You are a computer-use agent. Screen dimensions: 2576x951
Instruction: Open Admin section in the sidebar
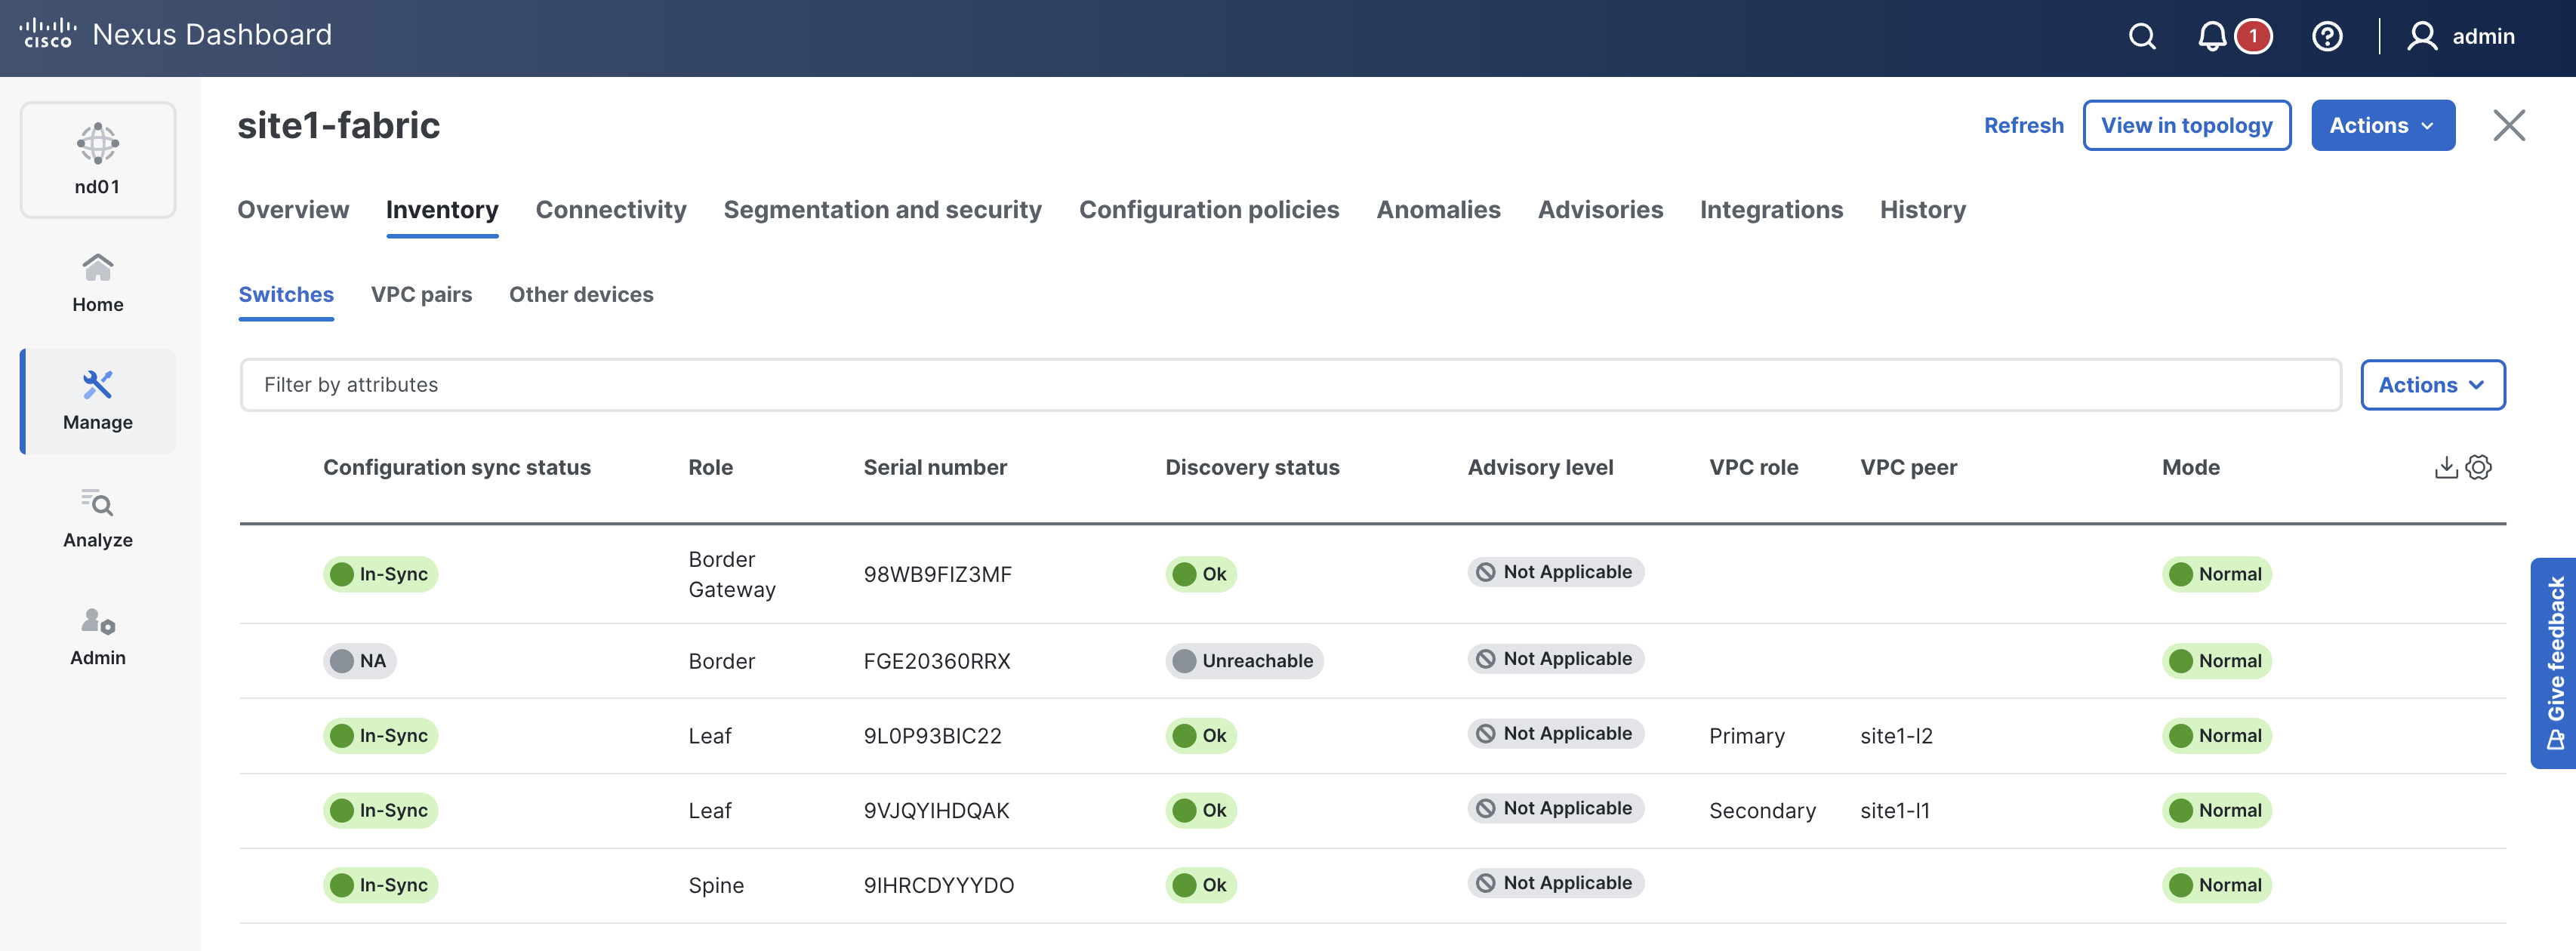click(x=98, y=636)
